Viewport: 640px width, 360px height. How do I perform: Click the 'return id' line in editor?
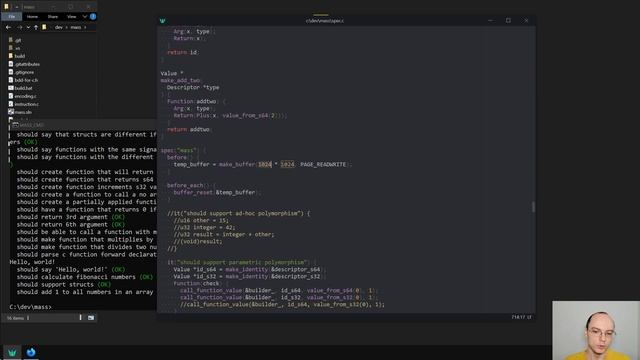pyautogui.click(x=182, y=52)
